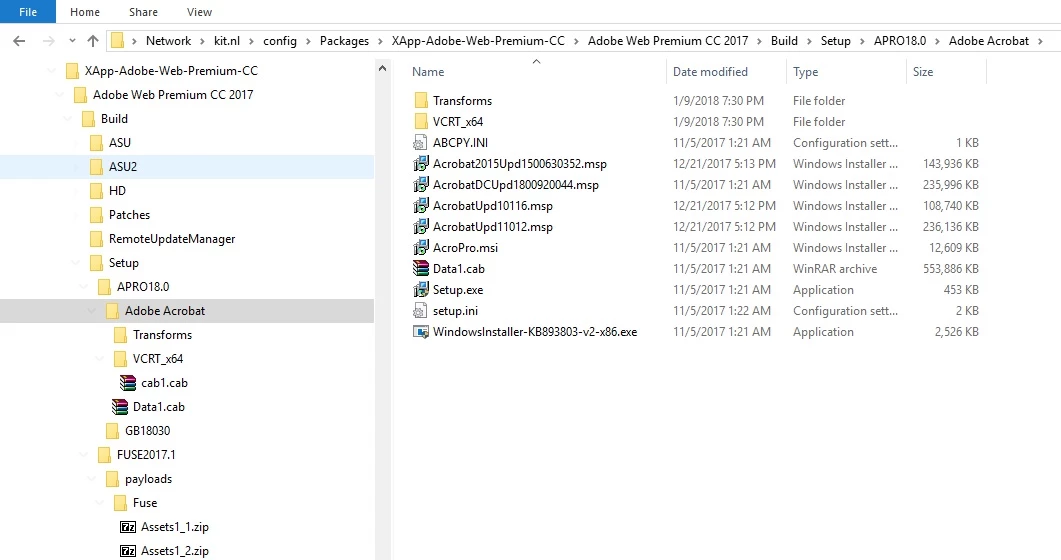The image size is (1061, 560).
Task: Click the Data1.cab archive icon in tree
Action: 120,406
